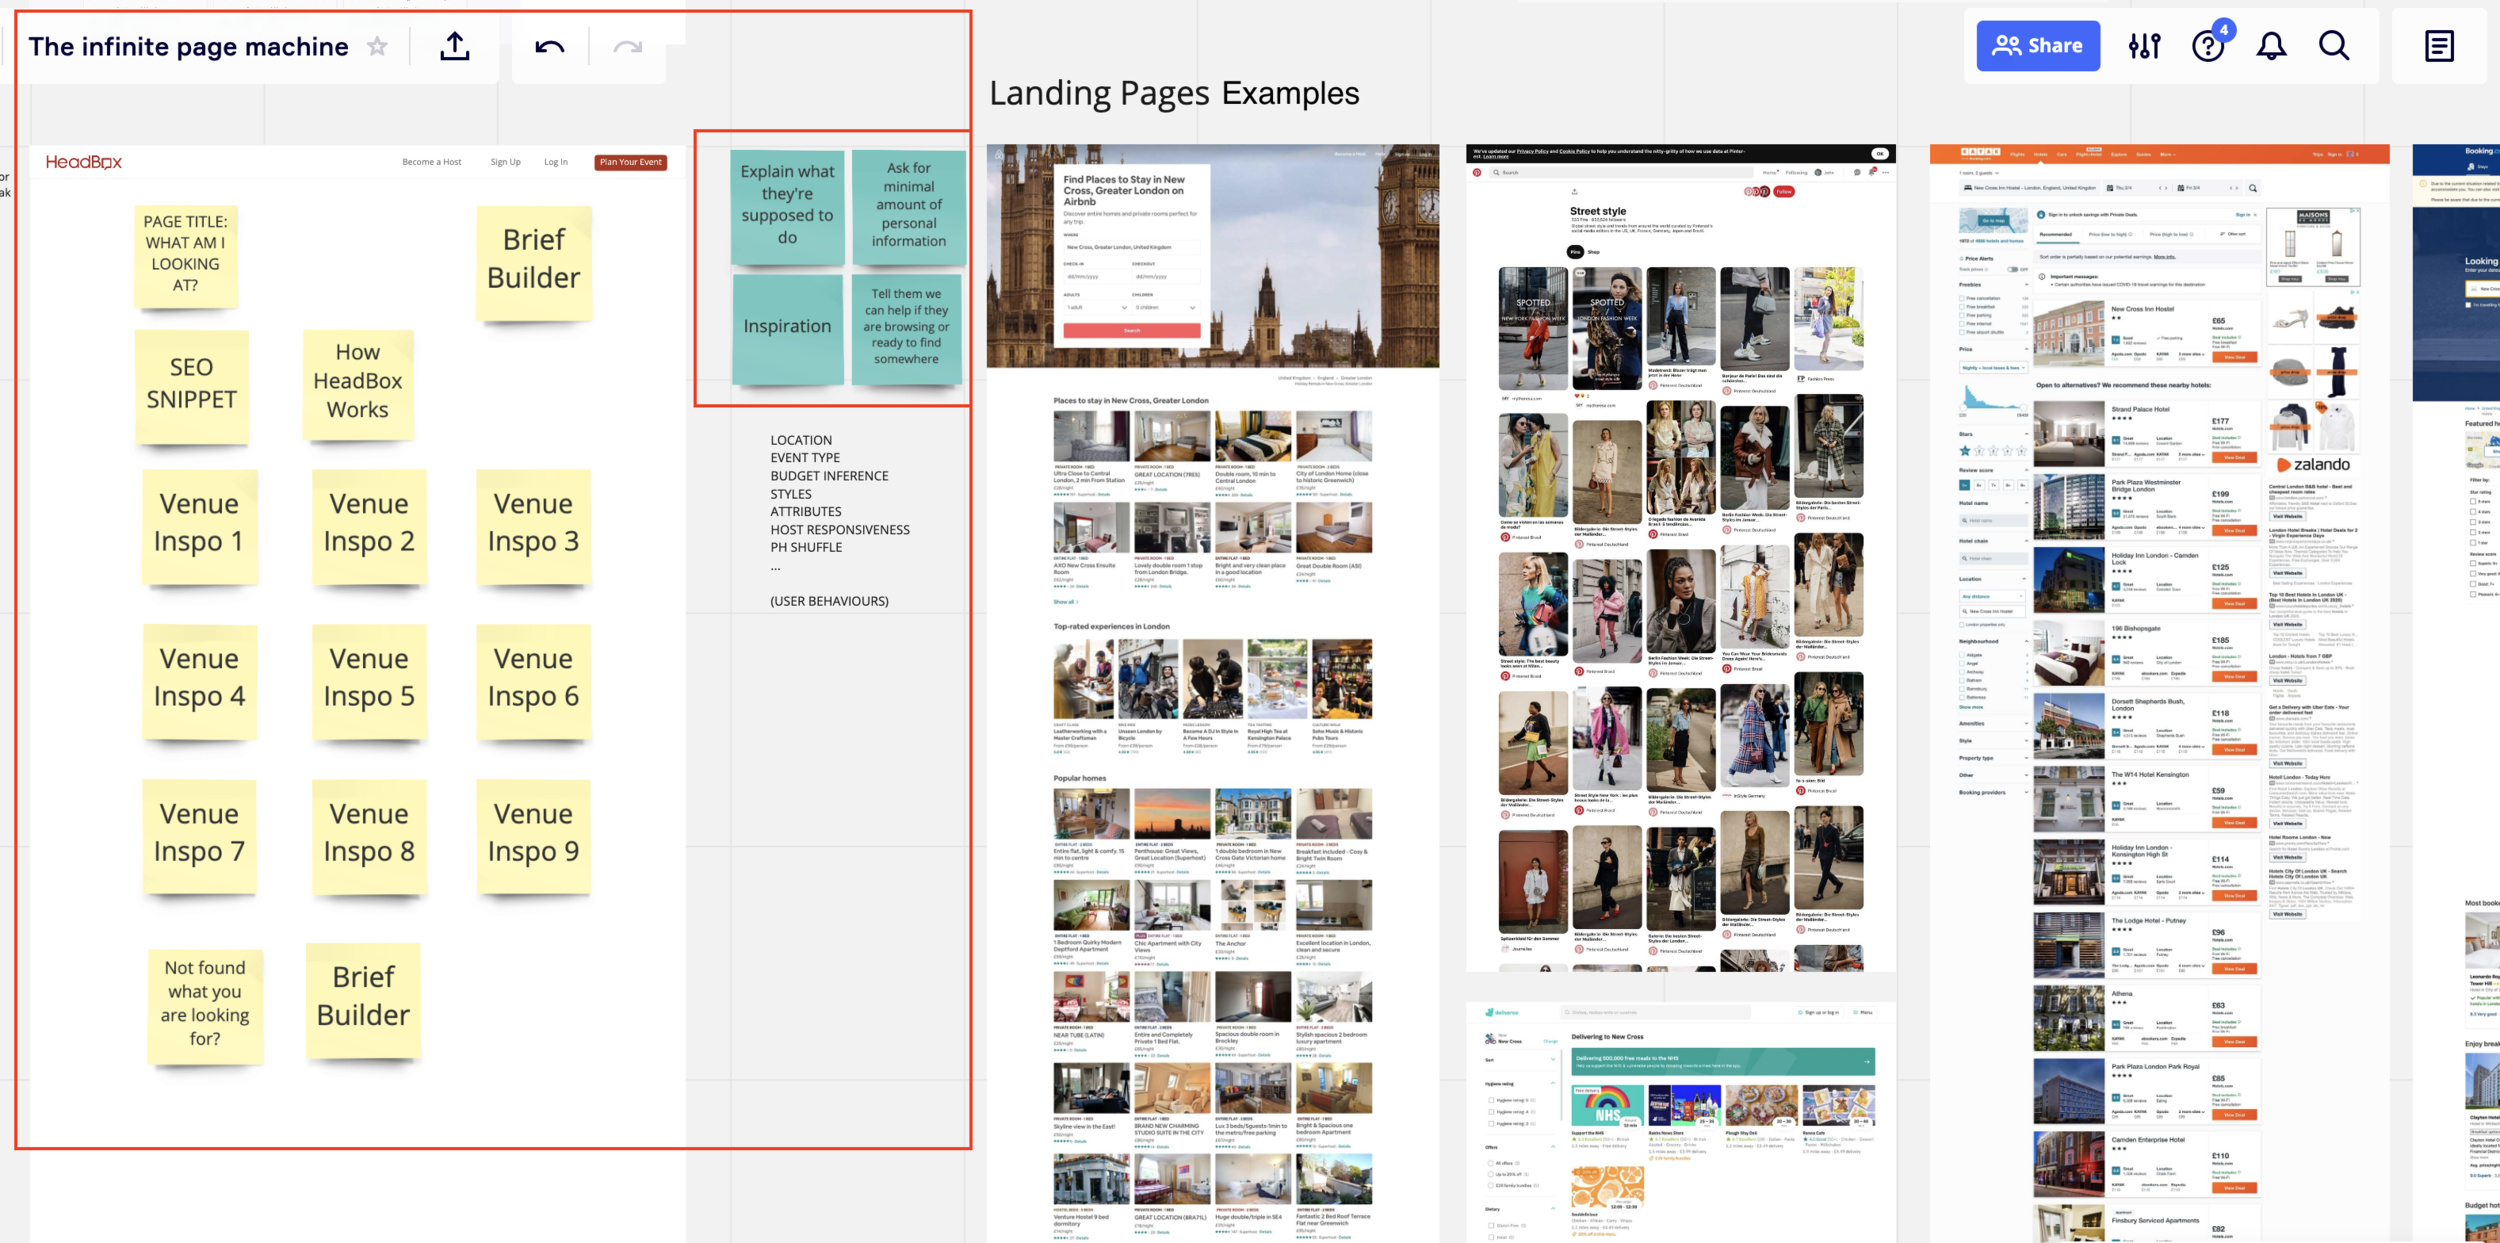Open the help question mark icon
Viewport: 2500px width, 1243px height.
click(2207, 46)
